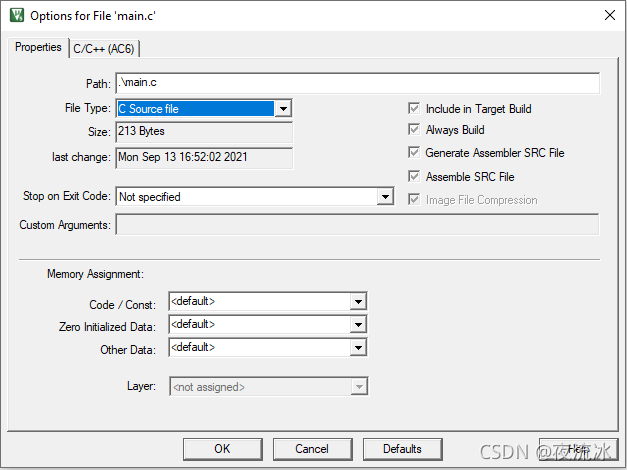Click the Generate Assembler SRC File label
The width and height of the screenshot is (627, 470).
tap(495, 153)
